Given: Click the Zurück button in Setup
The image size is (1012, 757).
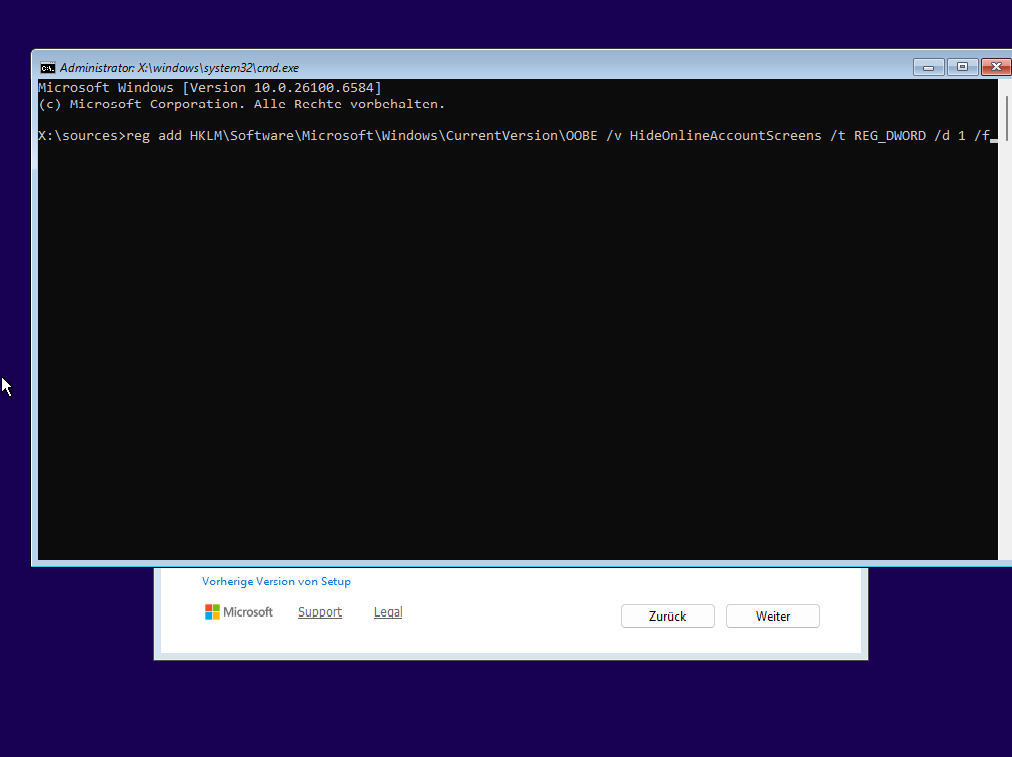Looking at the screenshot, I should click(x=668, y=616).
